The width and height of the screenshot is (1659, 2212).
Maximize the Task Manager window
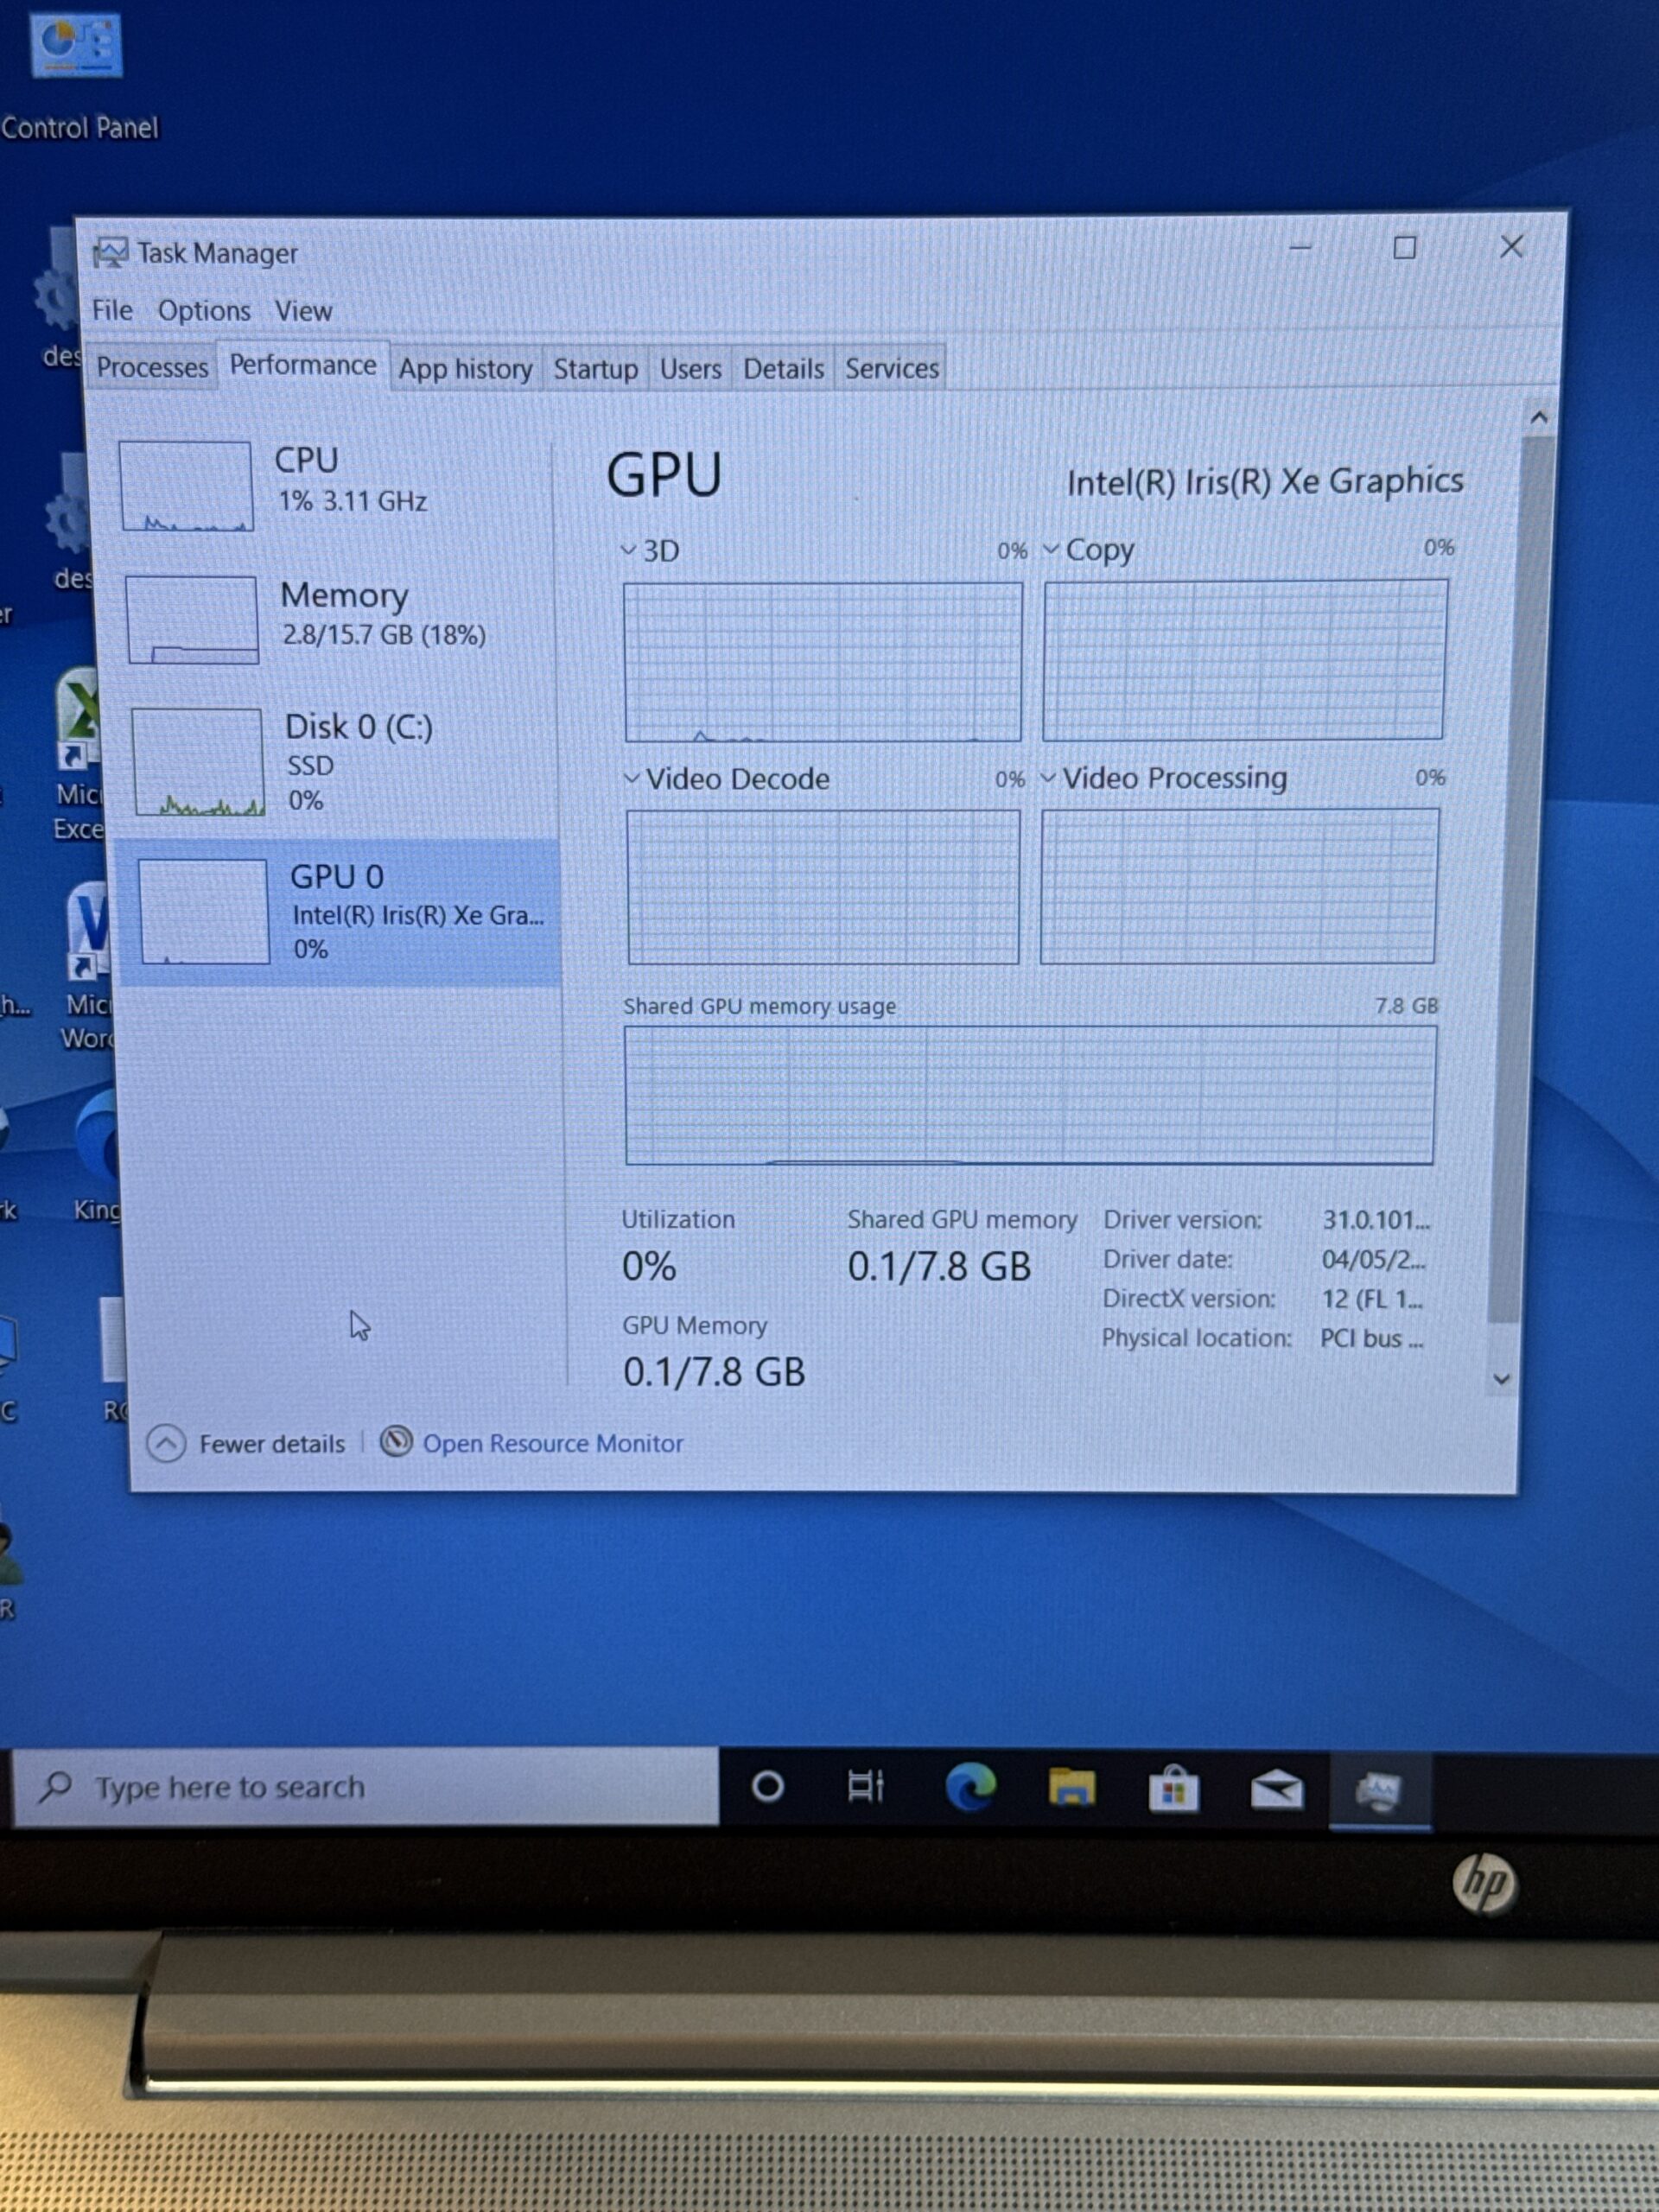[x=1405, y=247]
